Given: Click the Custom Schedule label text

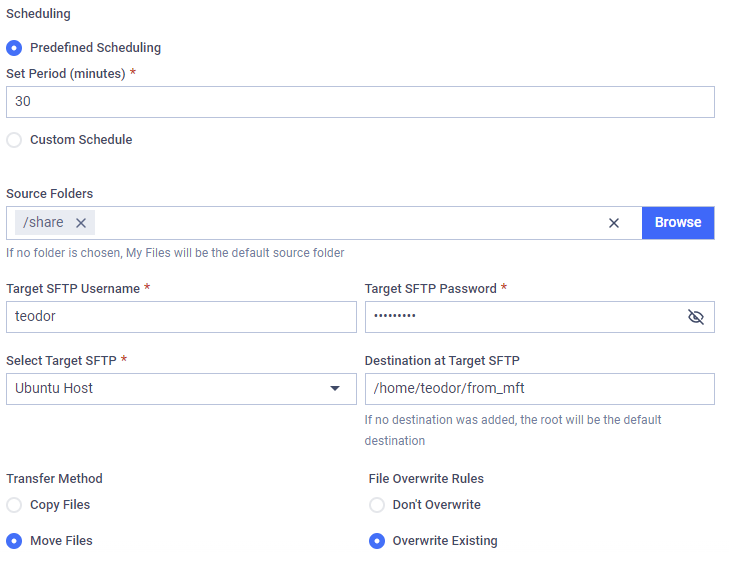Looking at the screenshot, I should (81, 139).
